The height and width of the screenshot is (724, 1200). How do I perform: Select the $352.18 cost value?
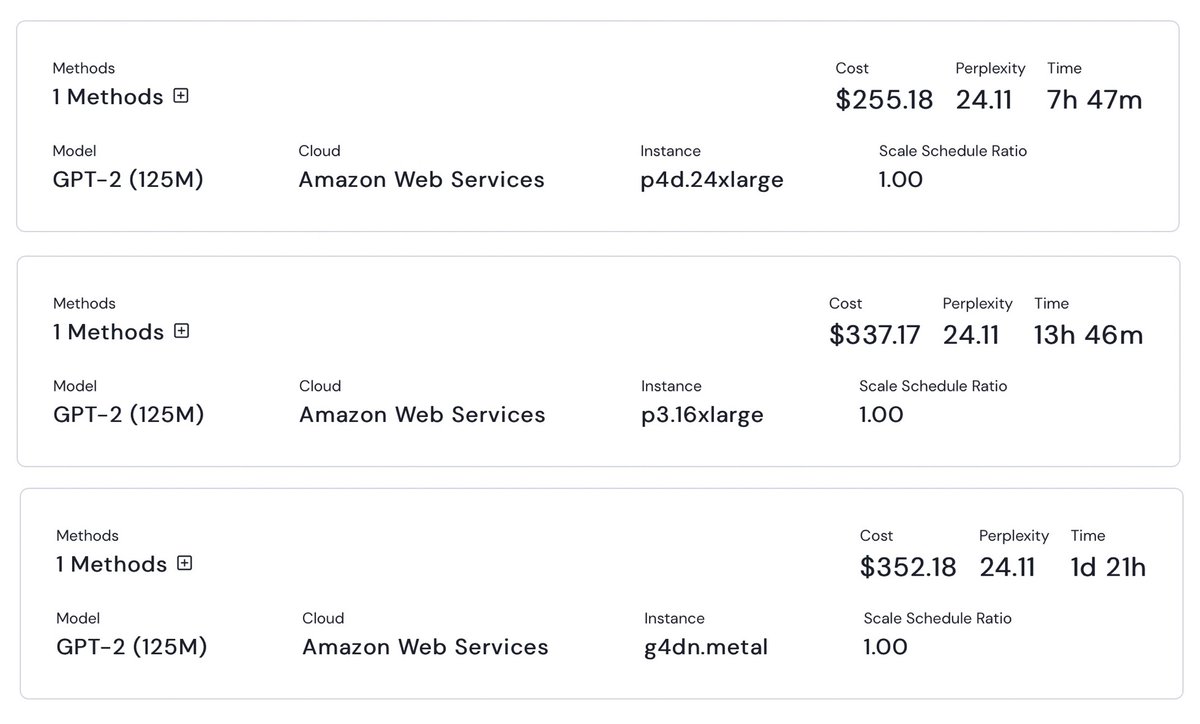pyautogui.click(x=908, y=567)
